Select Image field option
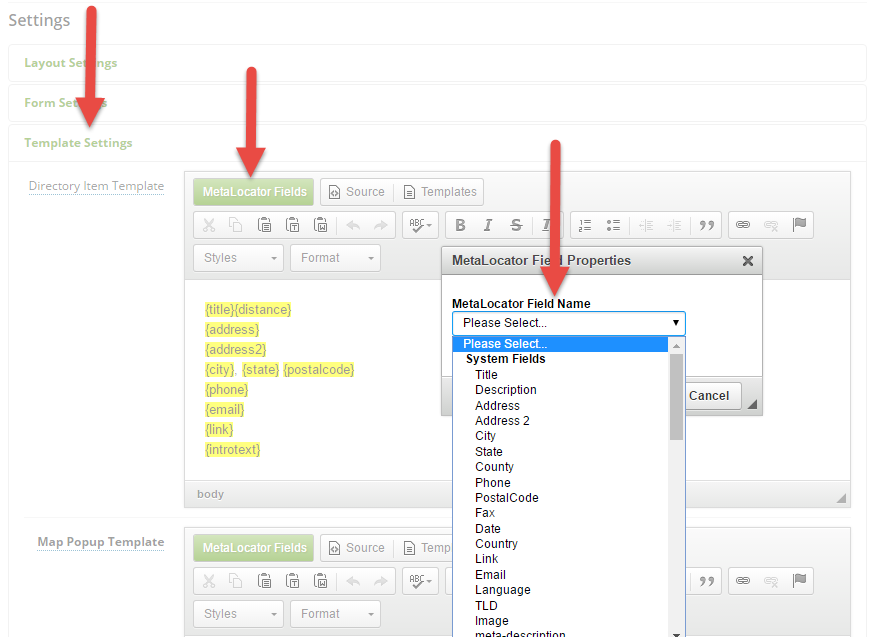 pyautogui.click(x=492, y=621)
